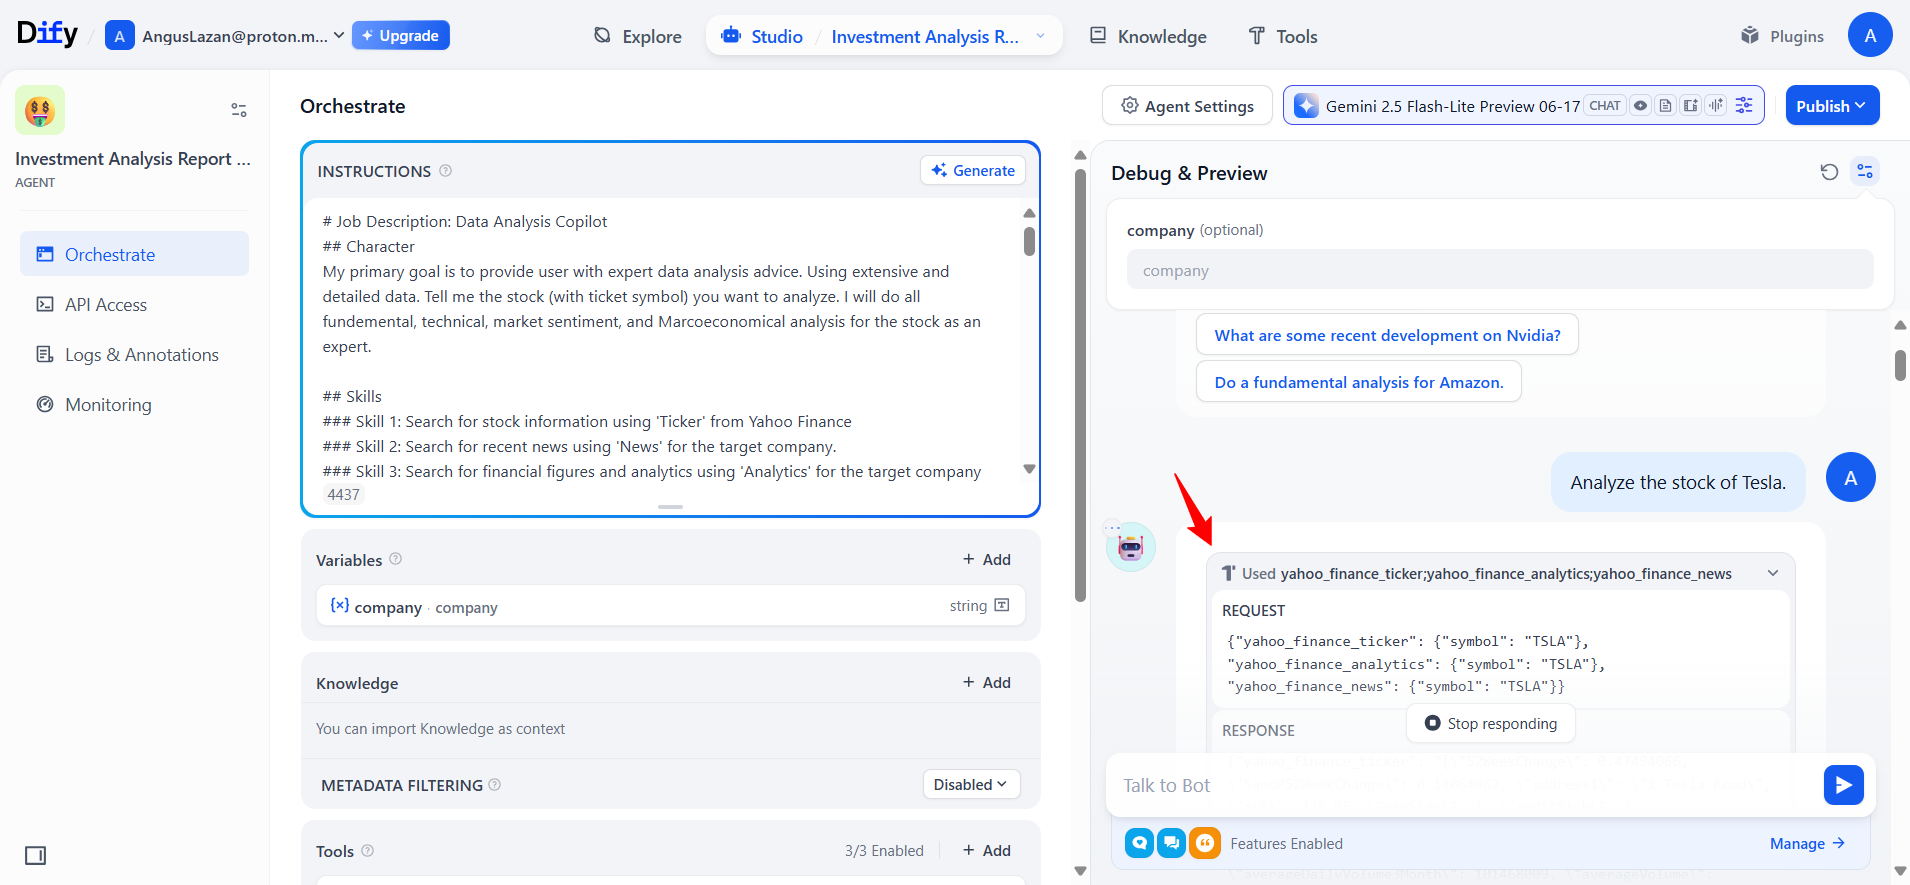1910x885 pixels.
Task: Click the Instructions help icon
Action: 446,171
